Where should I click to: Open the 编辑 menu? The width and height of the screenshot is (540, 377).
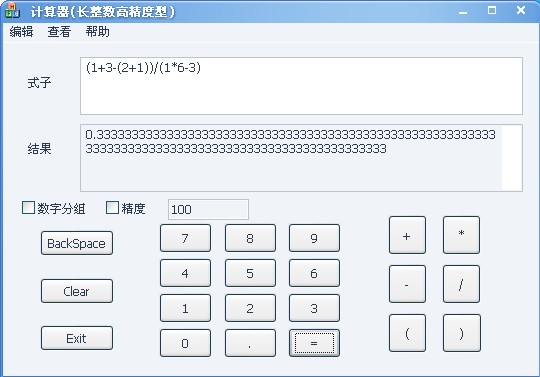(21, 32)
